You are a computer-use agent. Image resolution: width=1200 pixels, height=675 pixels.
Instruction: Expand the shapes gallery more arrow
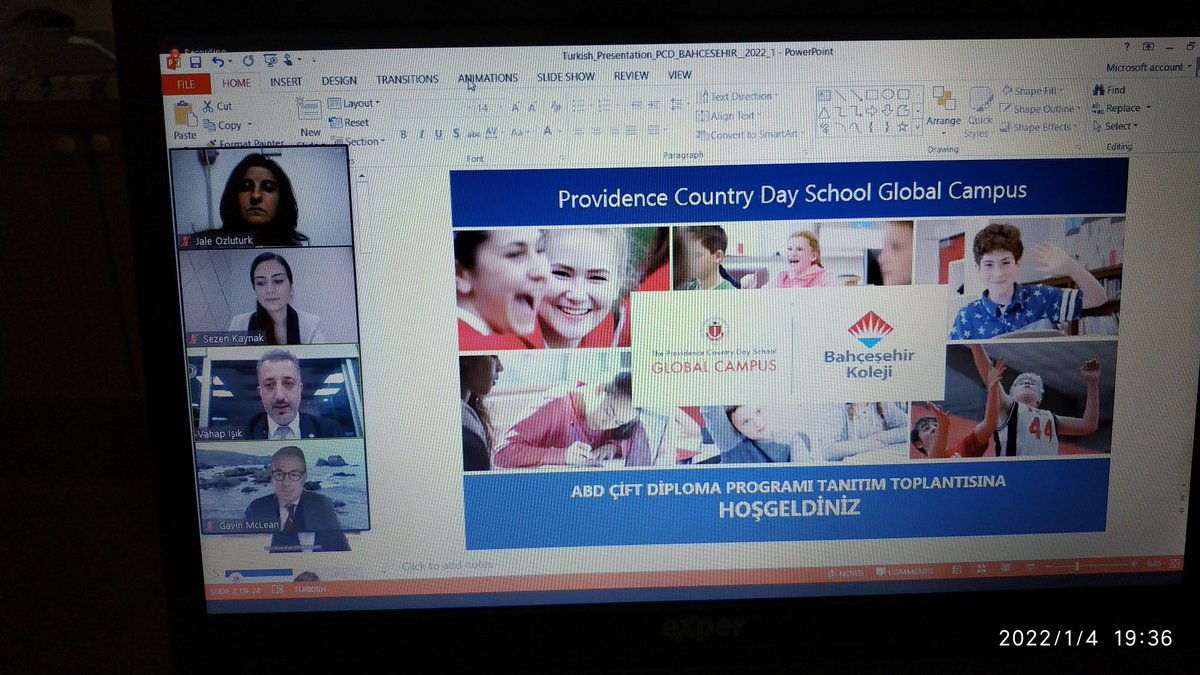click(x=917, y=127)
